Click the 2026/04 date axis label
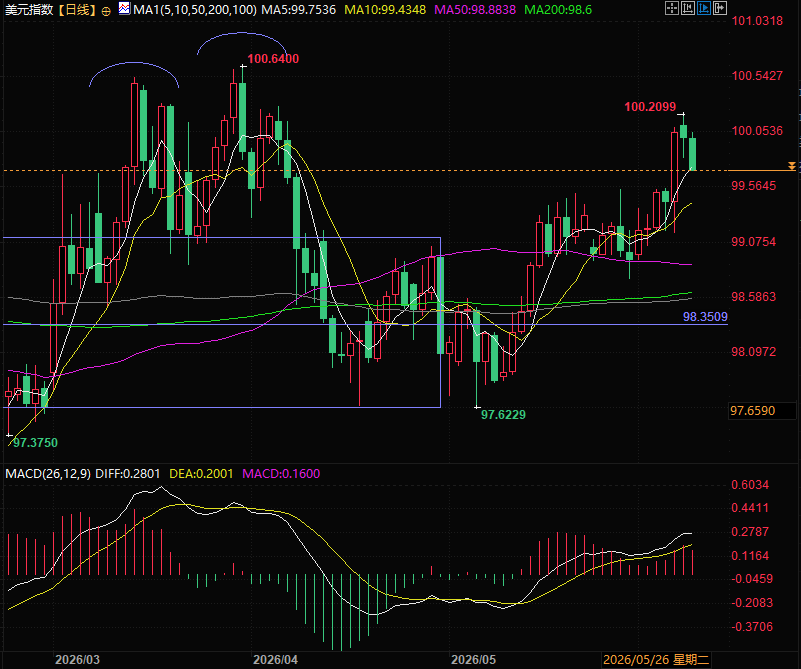Viewport: 801px width, 669px height. click(x=275, y=660)
